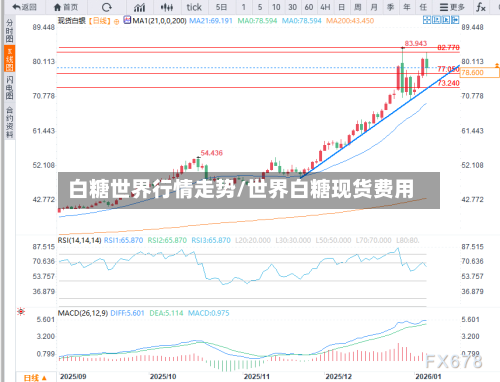Viewport: 500px width, 382px height.
Task: Click the second chart layout icon at top right
Action: click(x=436, y=20)
